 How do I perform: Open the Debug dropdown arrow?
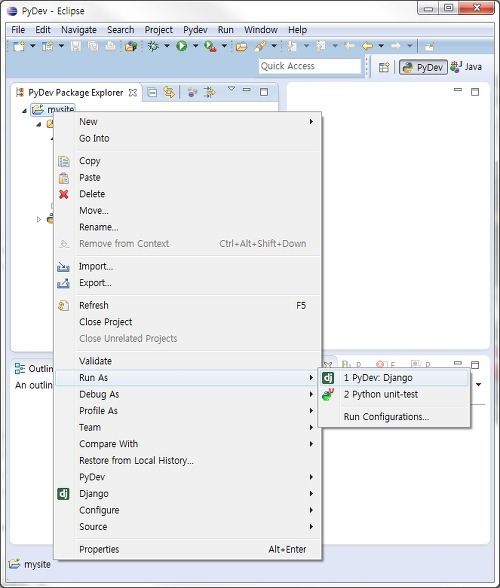point(167,46)
